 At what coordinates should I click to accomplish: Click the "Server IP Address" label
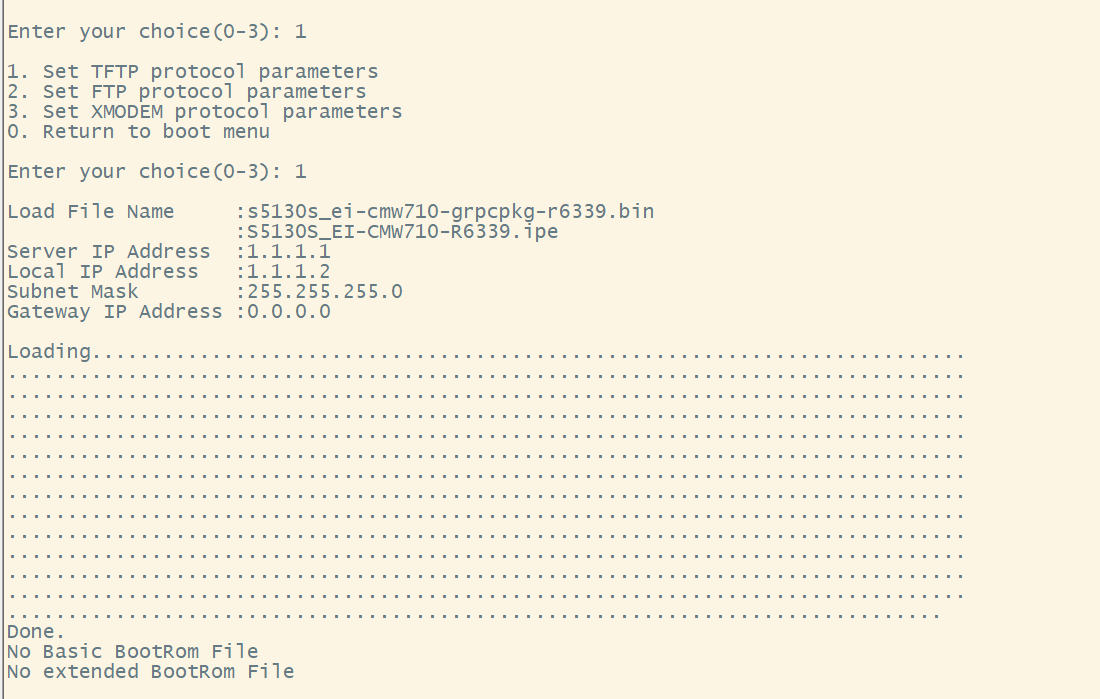(x=108, y=252)
